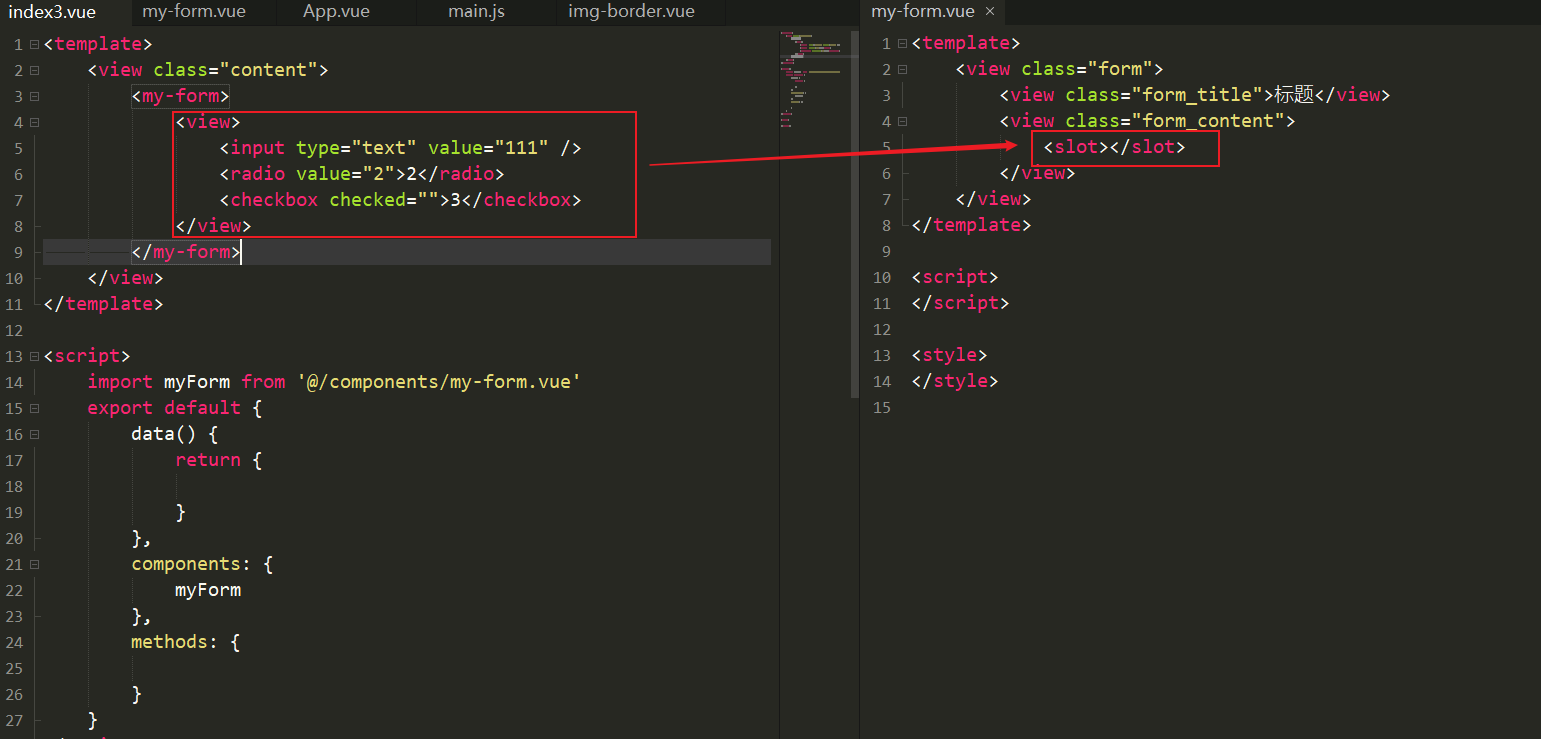
Task: Fold the view class="form" block in right pane
Action: [x=903, y=70]
